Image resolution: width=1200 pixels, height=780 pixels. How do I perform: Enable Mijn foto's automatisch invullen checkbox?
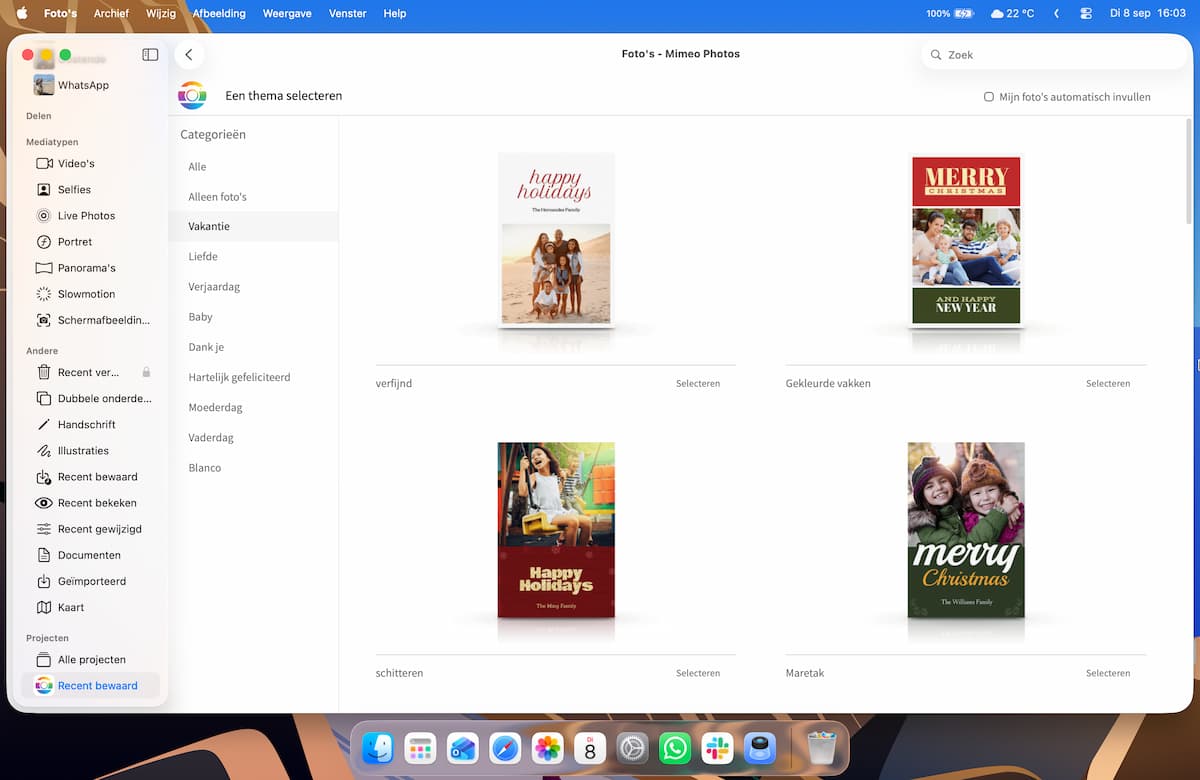pyautogui.click(x=989, y=97)
